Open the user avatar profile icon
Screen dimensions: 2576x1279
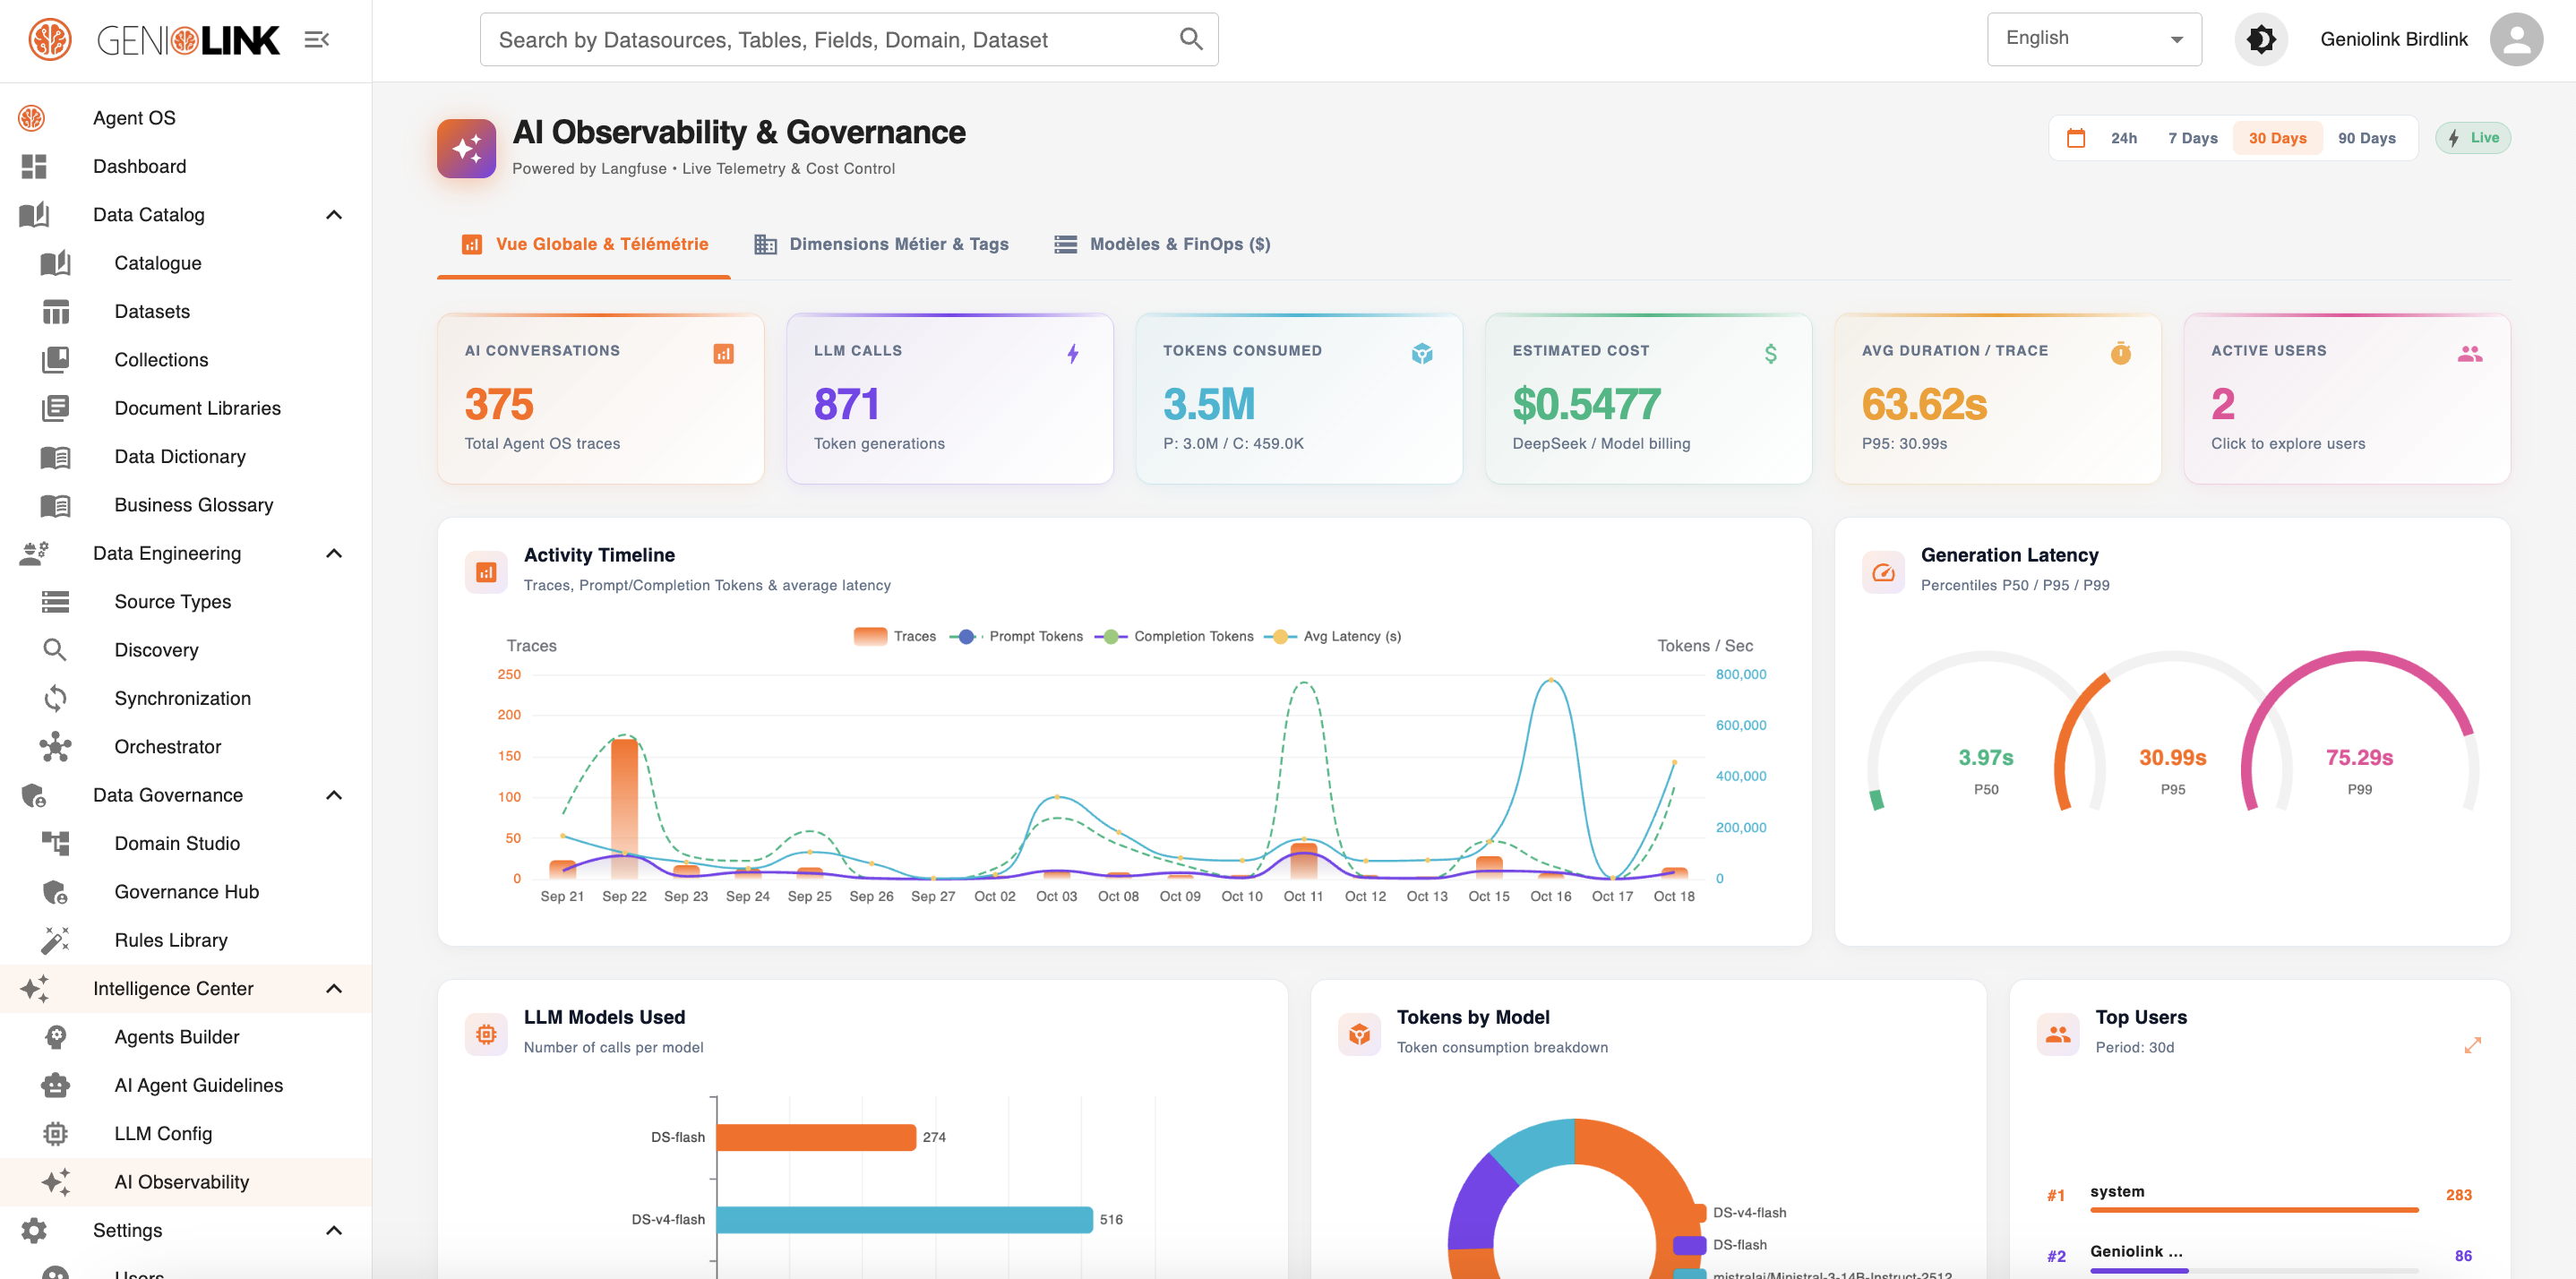click(2516, 39)
